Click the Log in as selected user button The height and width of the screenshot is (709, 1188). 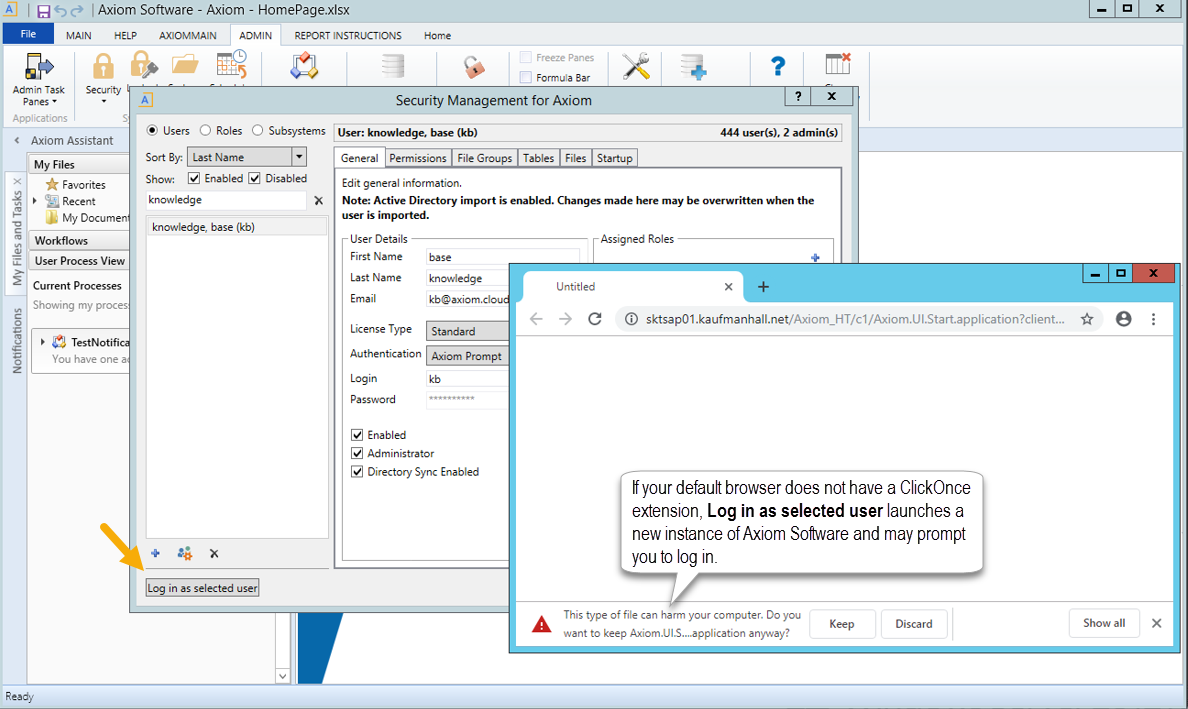tap(202, 588)
